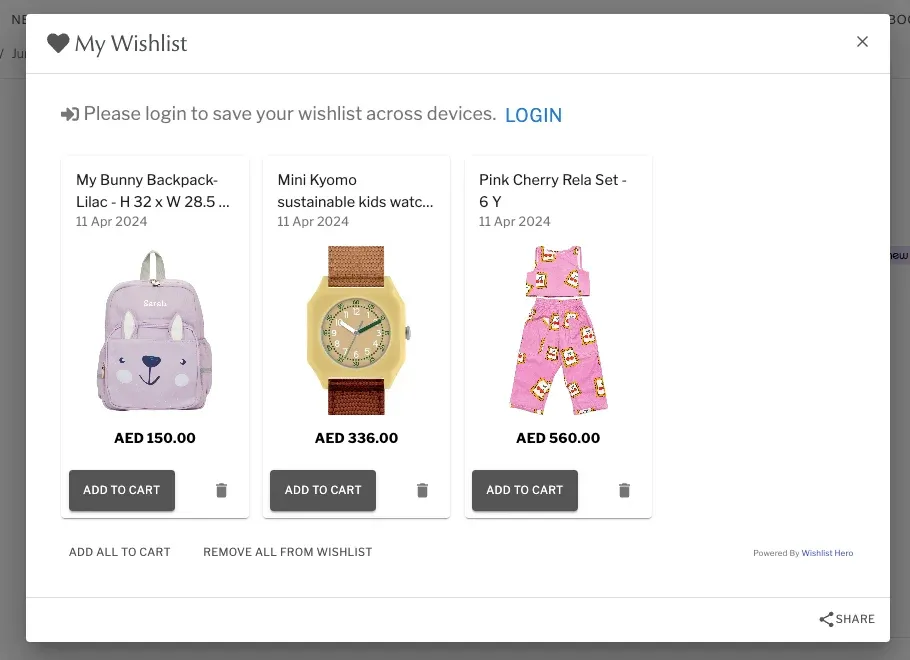Open sharing options with the share arrows icon

tap(827, 618)
